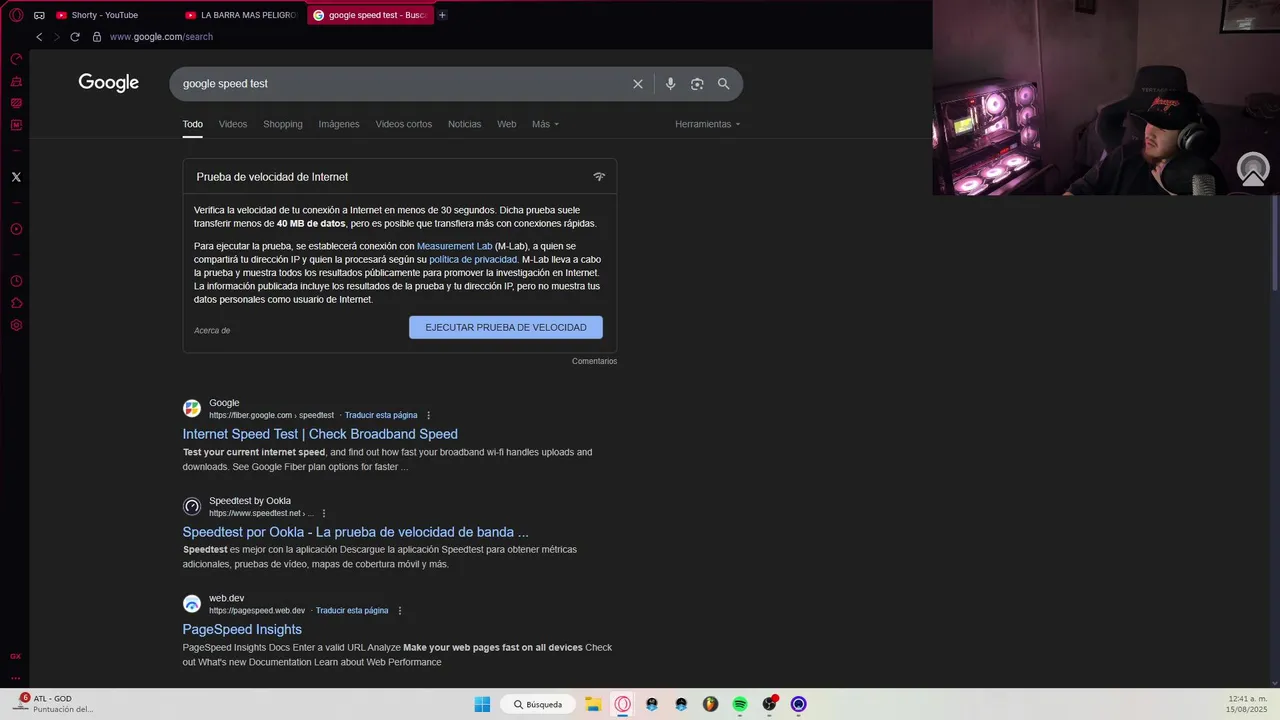Open options dots for Google Fiber result
1280x720 pixels.
(x=429, y=415)
